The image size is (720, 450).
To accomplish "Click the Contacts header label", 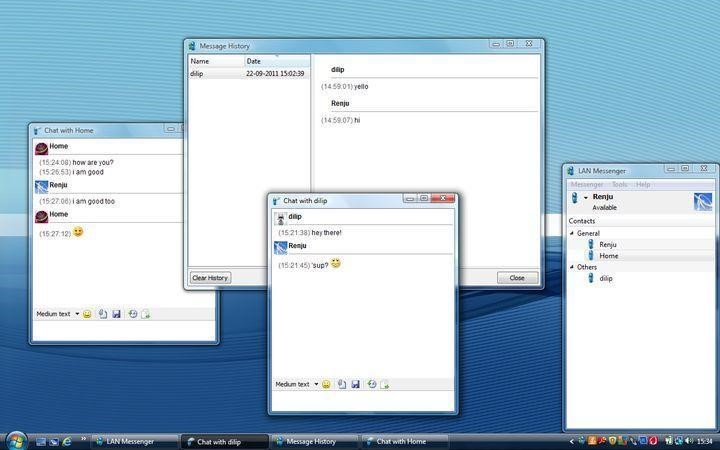I will [x=582, y=221].
